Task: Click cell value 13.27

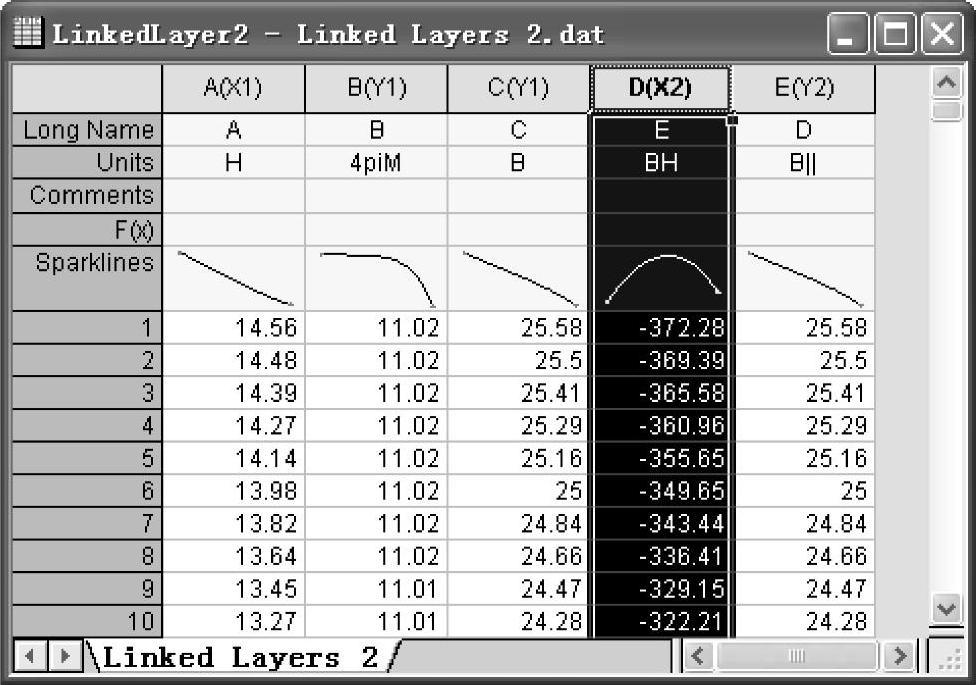Action: pyautogui.click(x=233, y=621)
